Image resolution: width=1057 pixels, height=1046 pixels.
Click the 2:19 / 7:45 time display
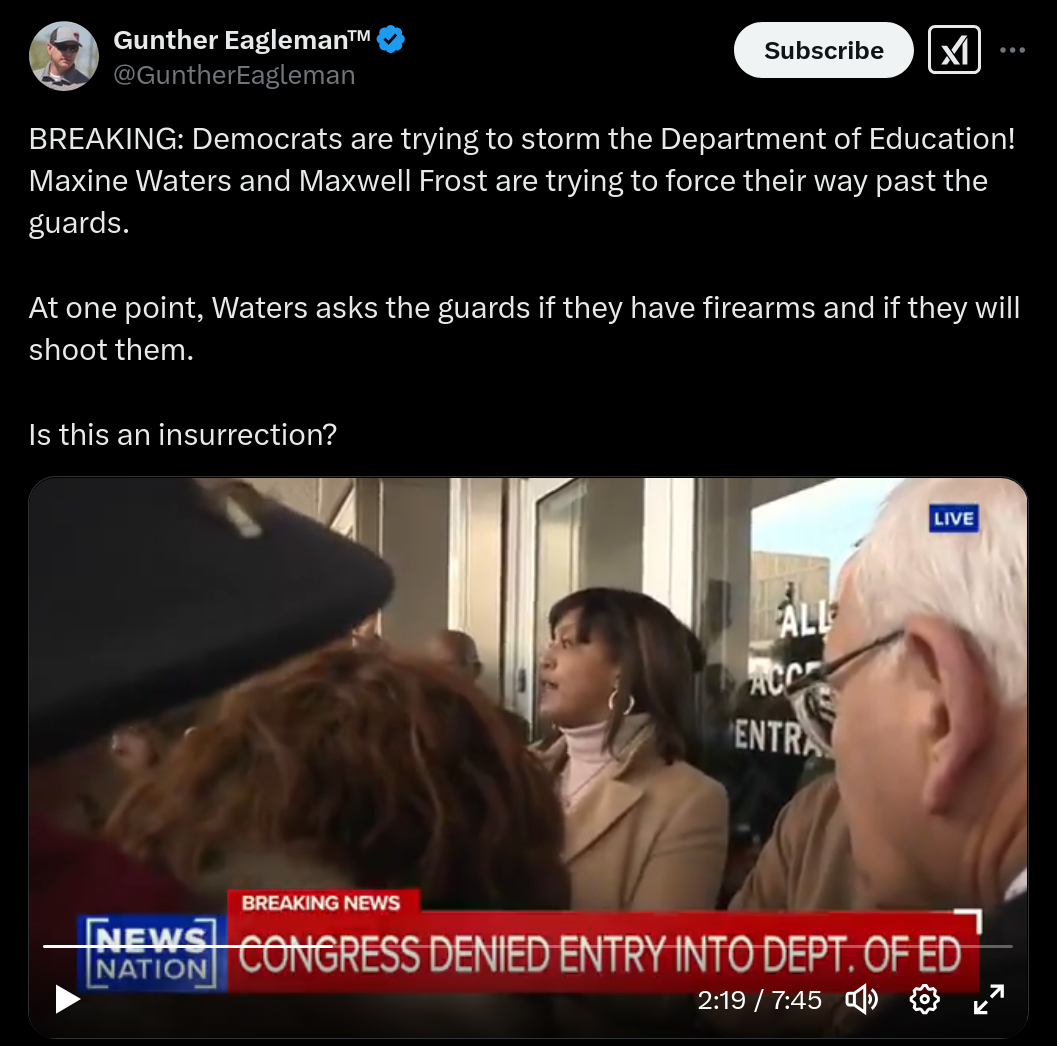pyautogui.click(x=760, y=1000)
